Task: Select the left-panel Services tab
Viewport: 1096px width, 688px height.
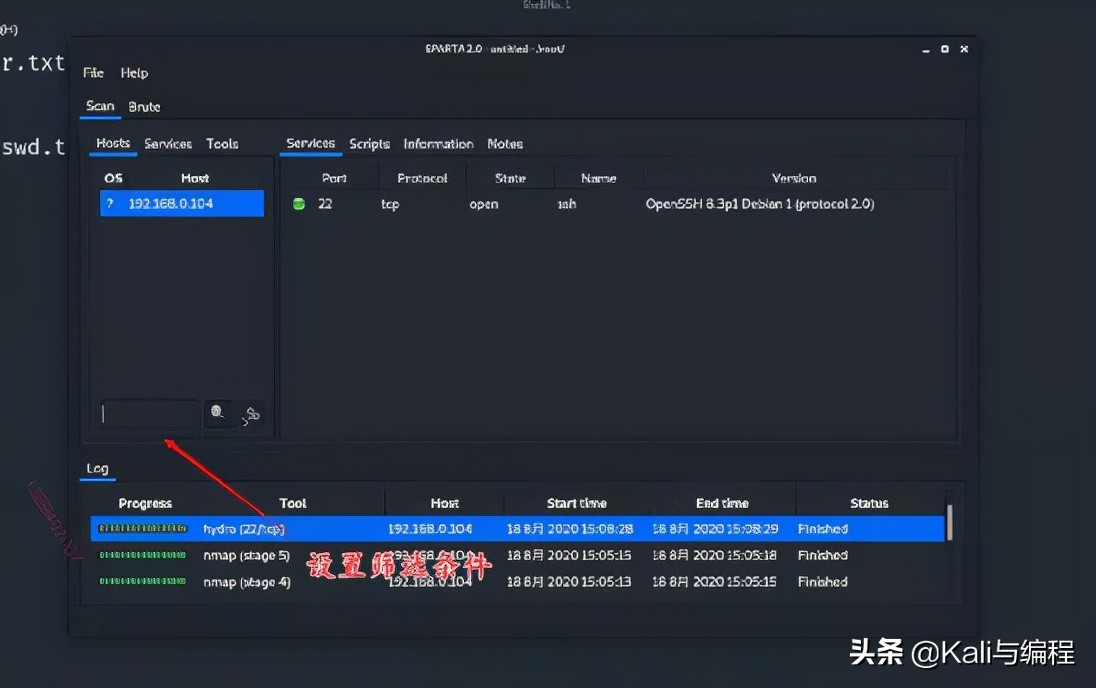Action: tap(168, 144)
